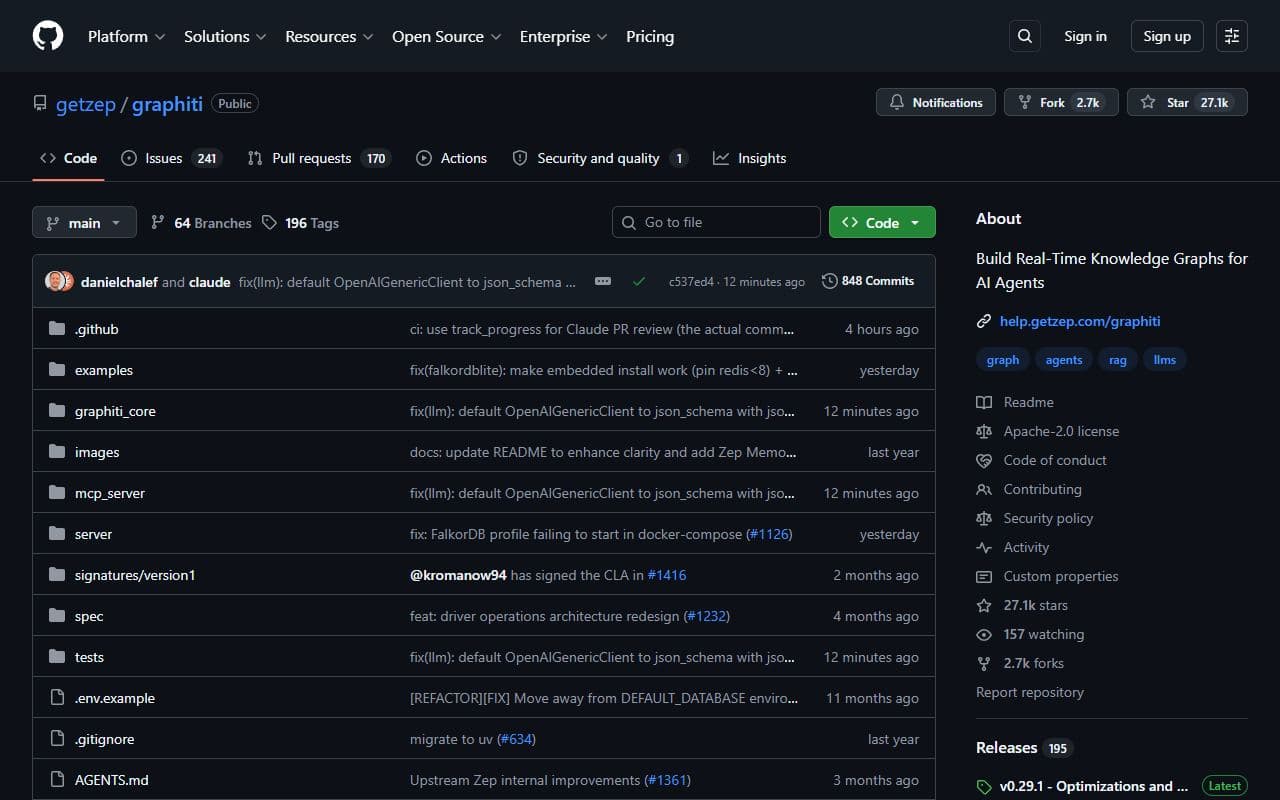View all 64 Branches
This screenshot has width=1280, height=800.
pyautogui.click(x=201, y=223)
